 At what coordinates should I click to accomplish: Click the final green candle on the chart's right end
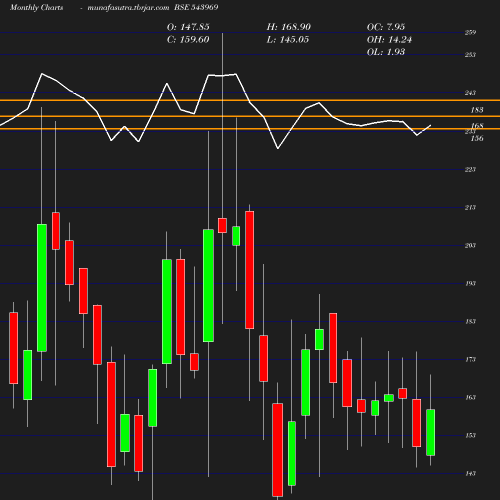click(x=430, y=432)
